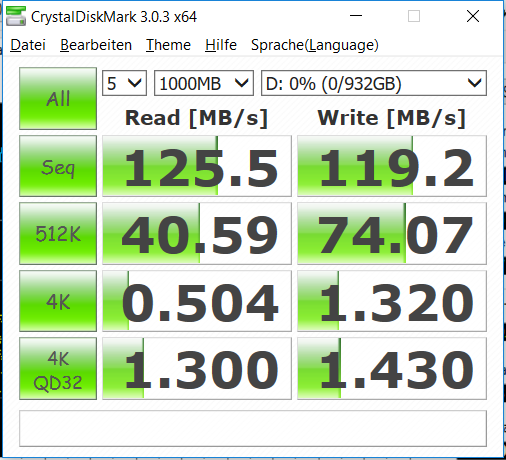The height and width of the screenshot is (460, 506).
Task: Click the 4K QD32 read result 1.300
Action: 197,369
